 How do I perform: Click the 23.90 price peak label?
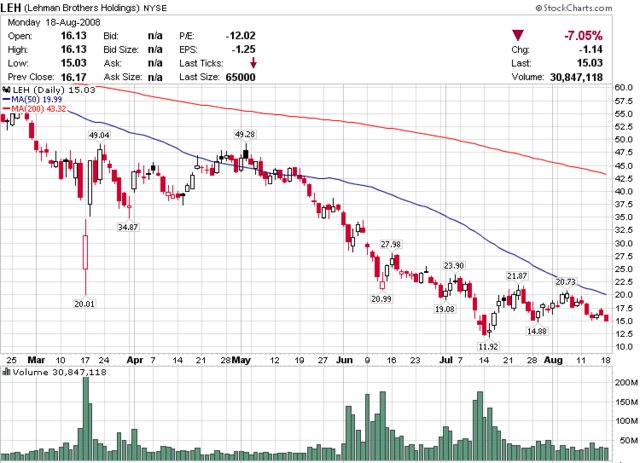[454, 266]
